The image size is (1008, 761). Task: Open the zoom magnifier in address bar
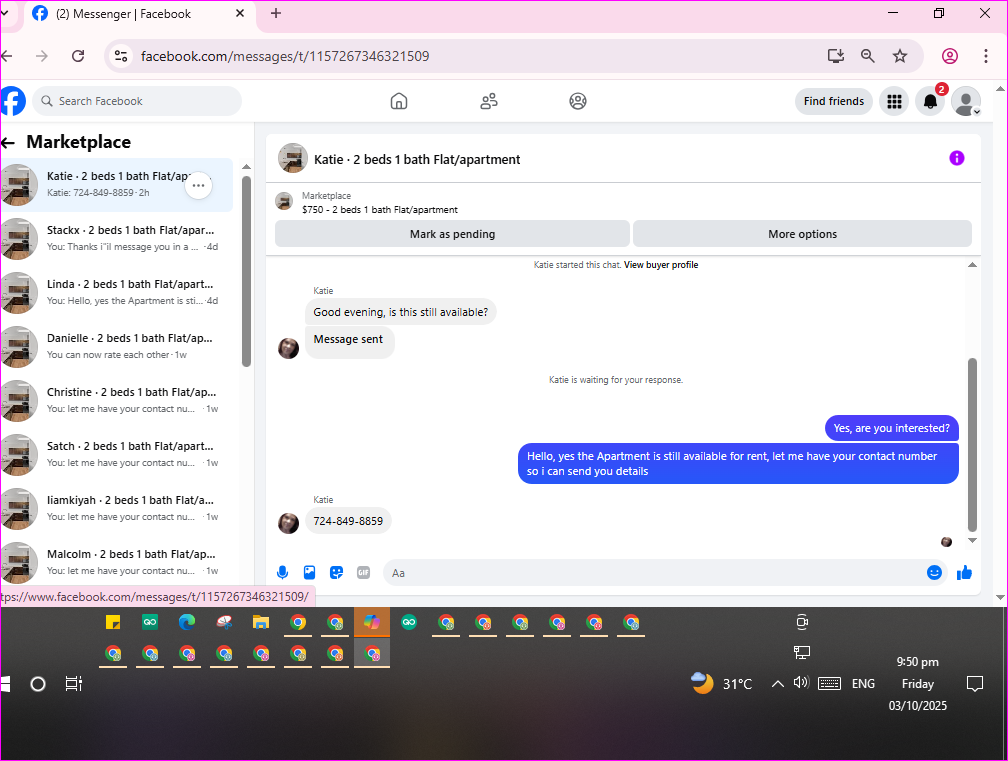(x=868, y=56)
